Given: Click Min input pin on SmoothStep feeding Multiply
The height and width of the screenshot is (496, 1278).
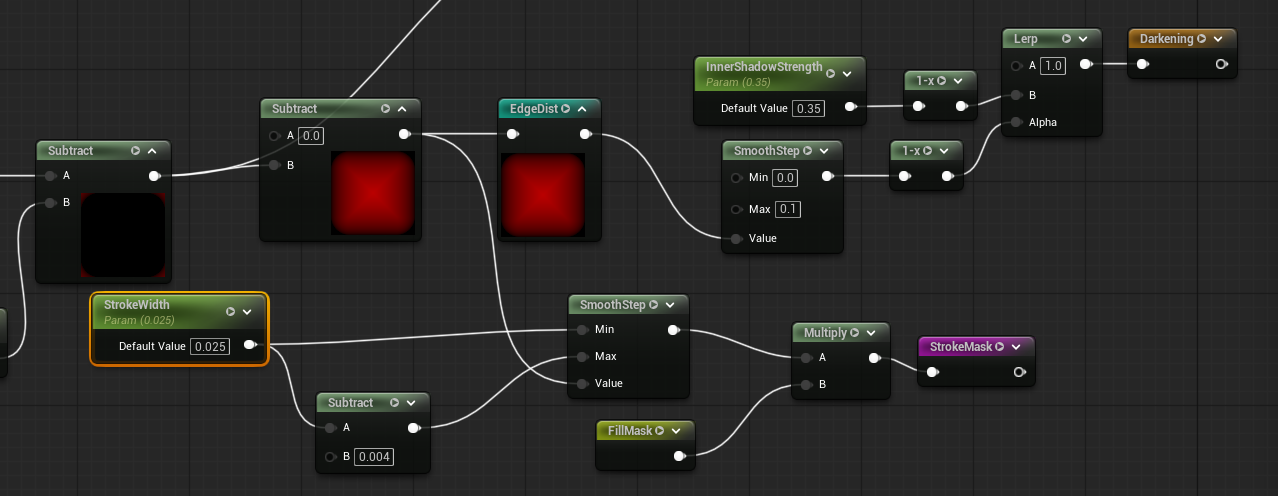Looking at the screenshot, I should [581, 329].
